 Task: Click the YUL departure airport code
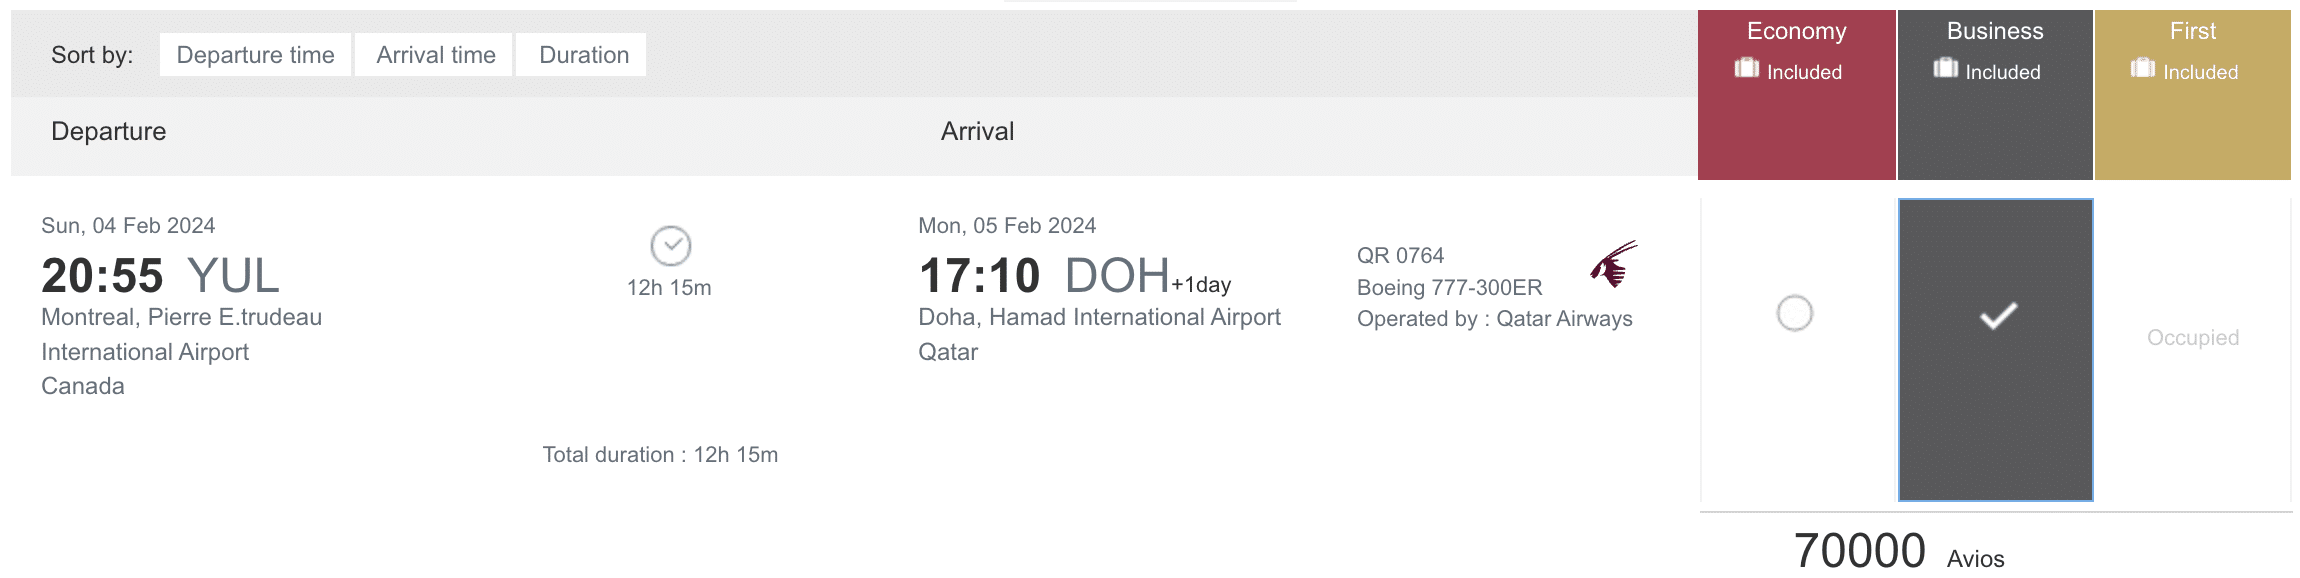point(233,276)
